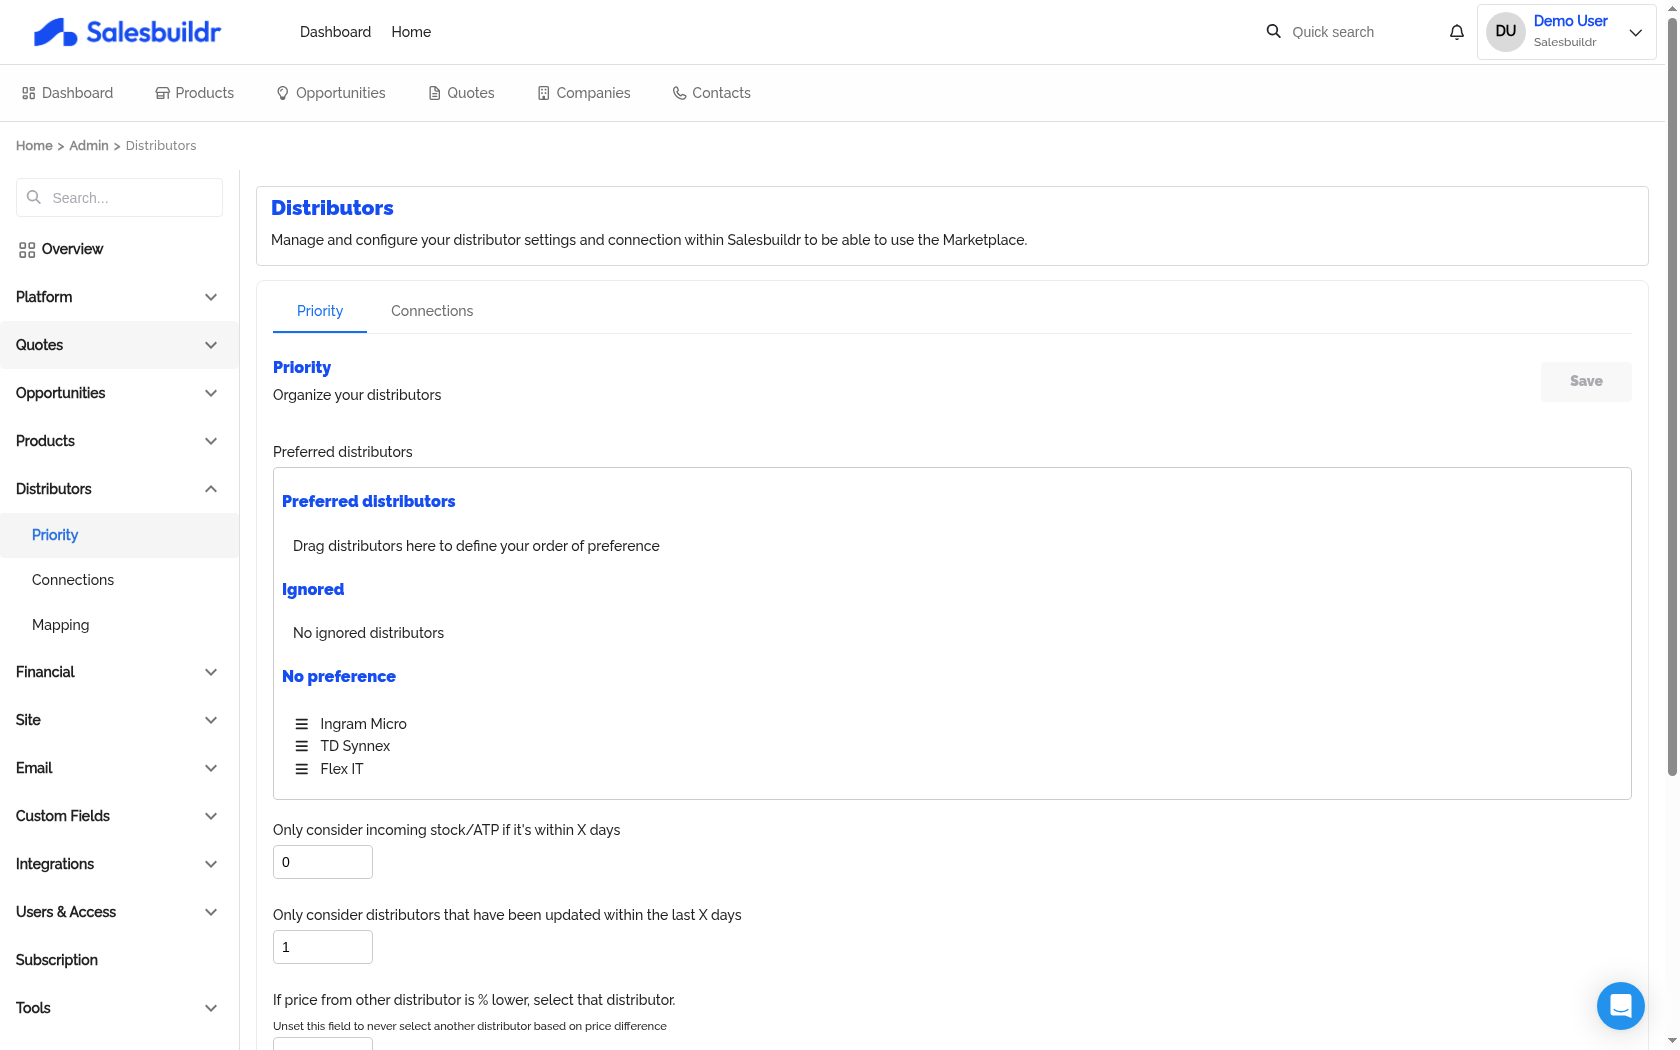
Task: Collapse the Distributors sidebar section
Action: click(119, 489)
